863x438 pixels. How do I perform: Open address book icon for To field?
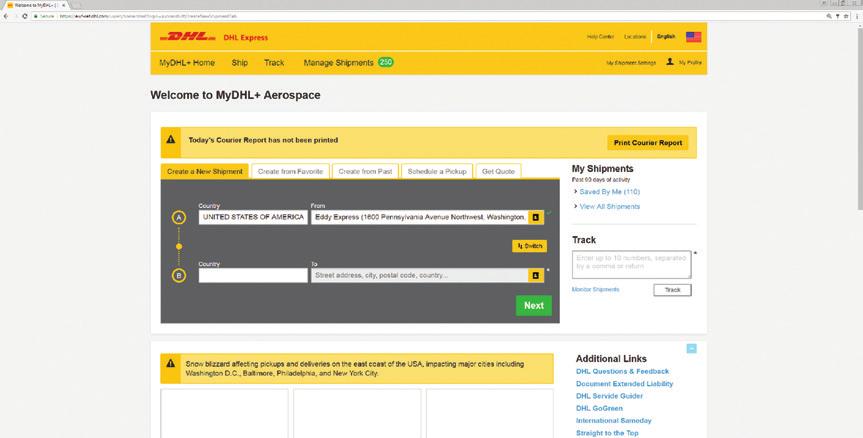tap(536, 275)
